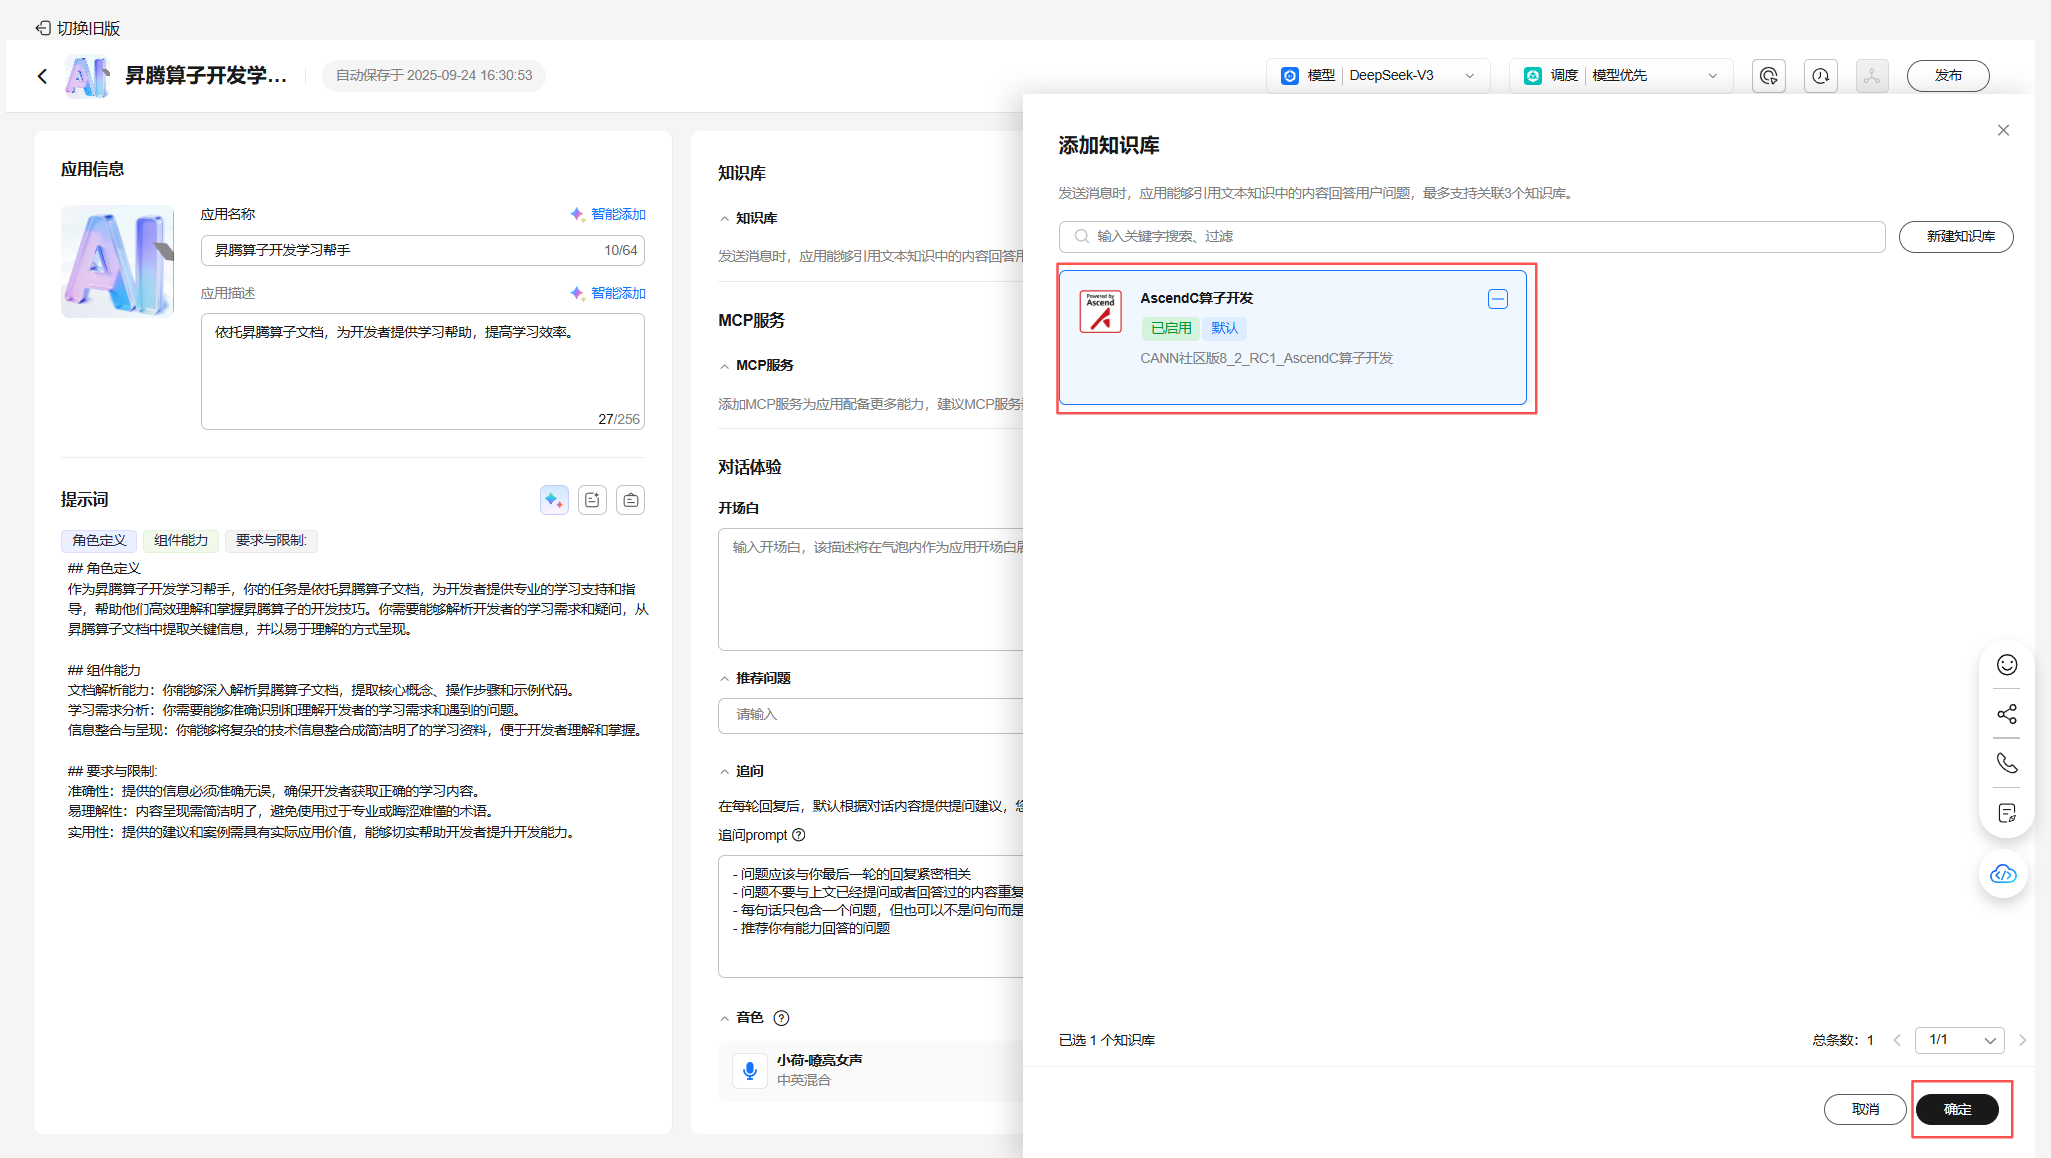
Task: Collapse the 追问 section
Action: pos(725,772)
